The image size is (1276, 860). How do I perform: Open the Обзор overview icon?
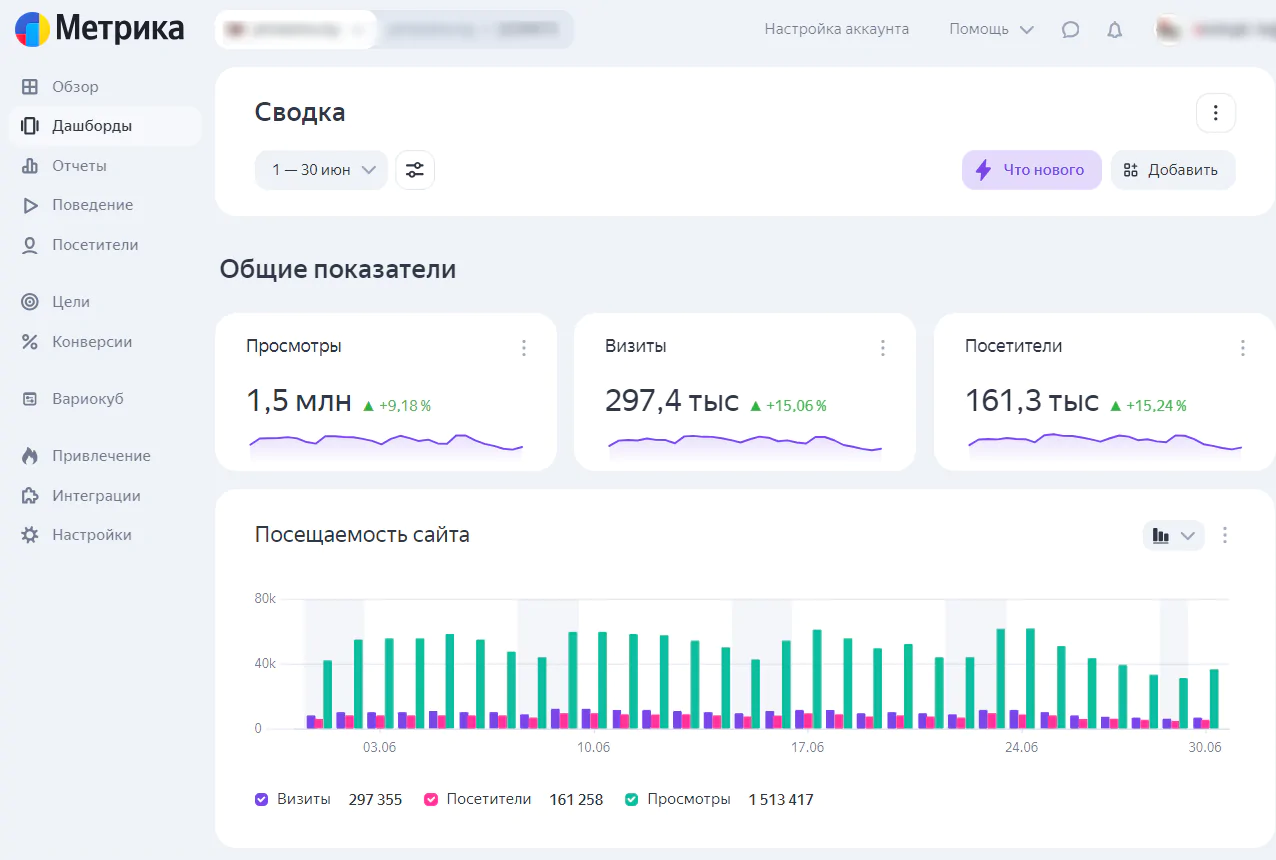click(x=30, y=87)
